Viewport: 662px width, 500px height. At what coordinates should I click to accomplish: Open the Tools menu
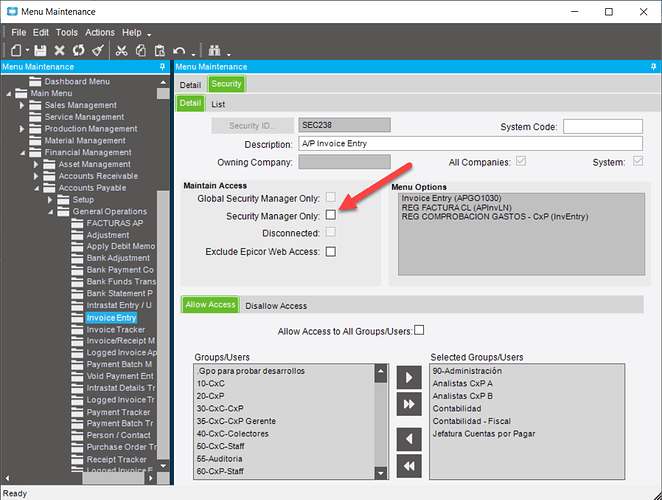tap(67, 33)
